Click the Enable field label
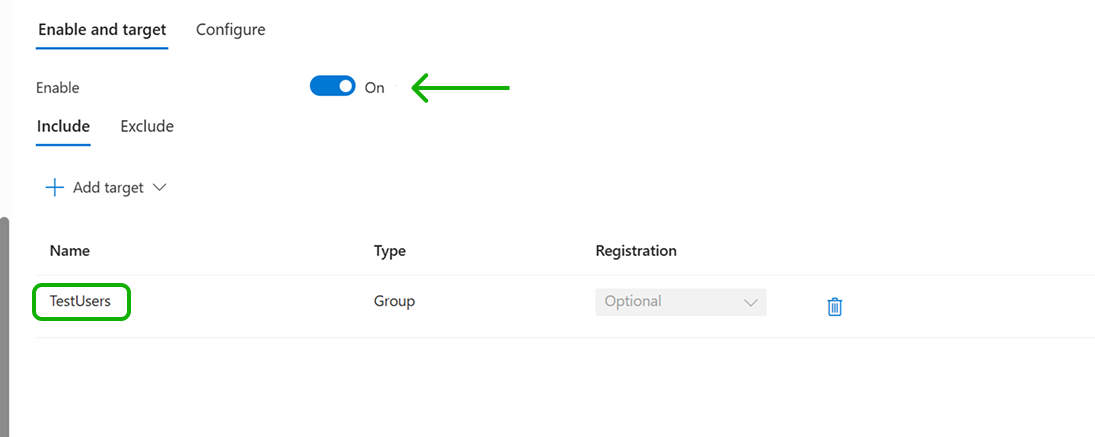Image resolution: width=1095 pixels, height=437 pixels. tap(58, 88)
